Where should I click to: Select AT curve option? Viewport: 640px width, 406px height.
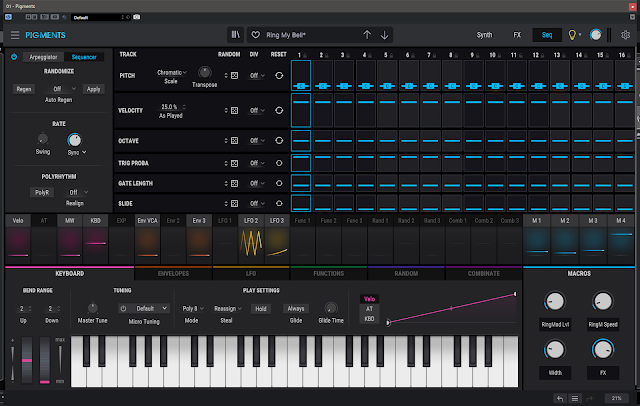pos(369,309)
